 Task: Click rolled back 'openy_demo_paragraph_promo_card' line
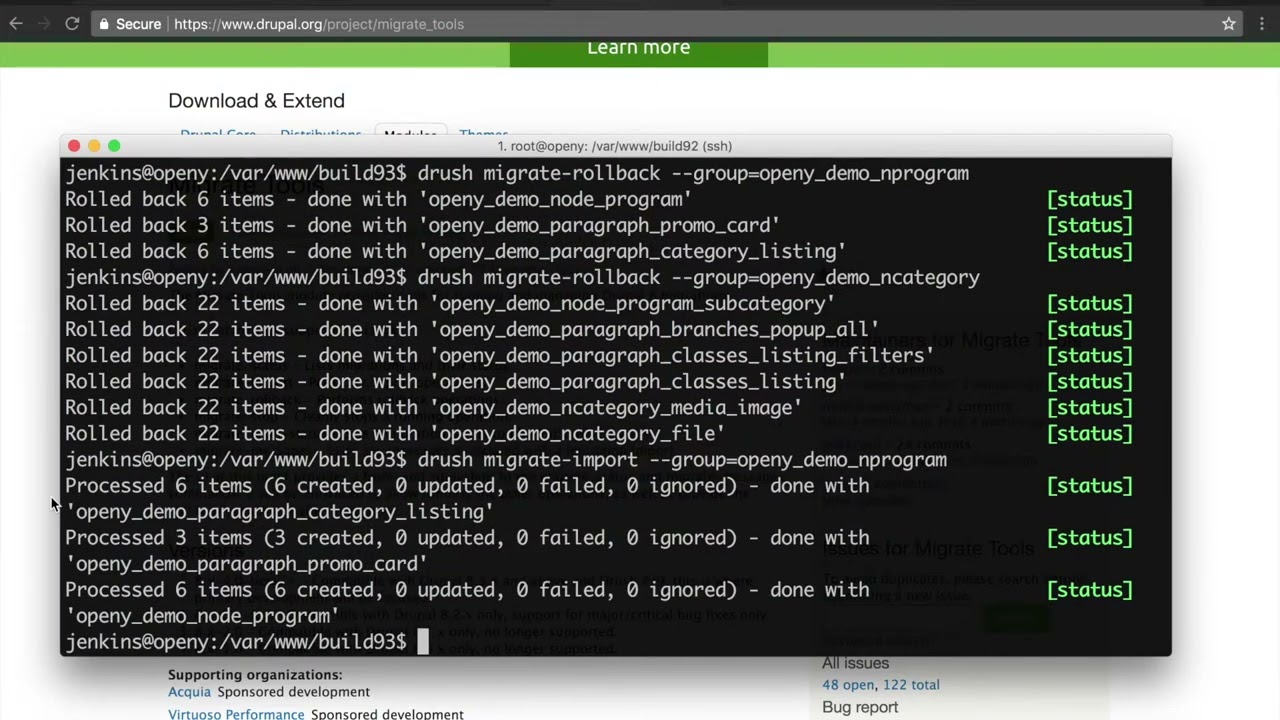pyautogui.click(x=423, y=225)
